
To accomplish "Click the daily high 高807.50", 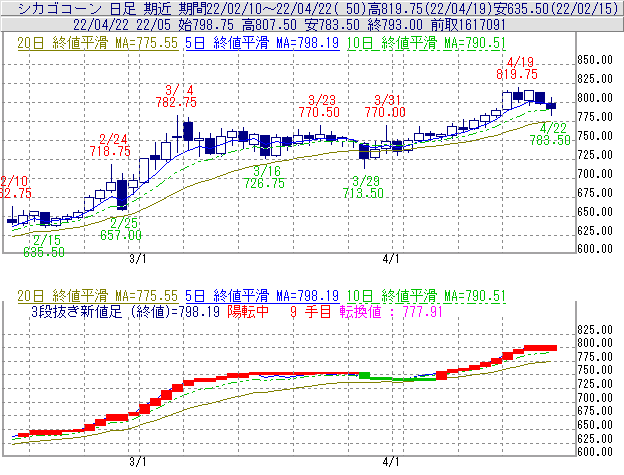I will (269, 25).
